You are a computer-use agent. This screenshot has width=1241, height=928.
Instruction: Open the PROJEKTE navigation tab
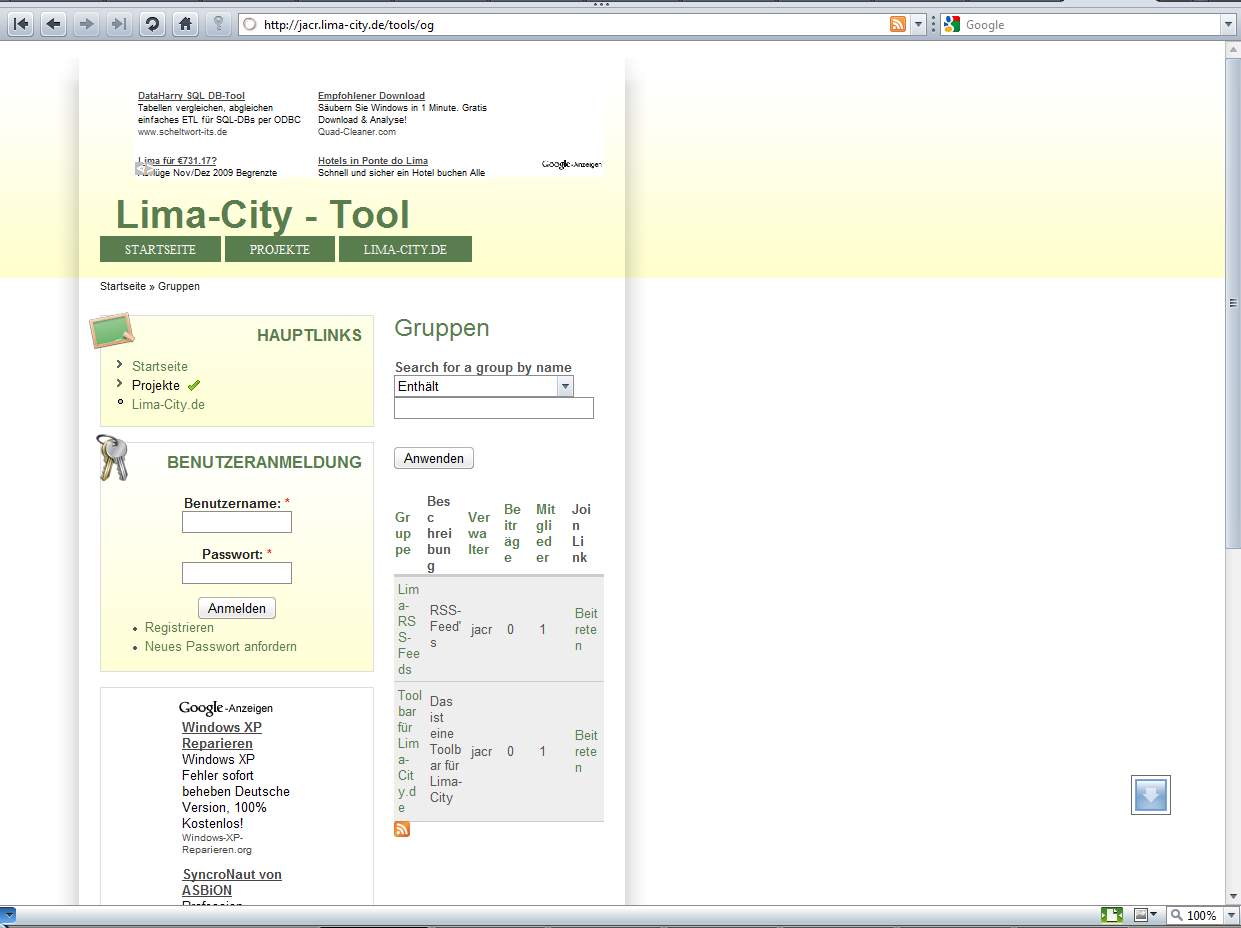[280, 249]
